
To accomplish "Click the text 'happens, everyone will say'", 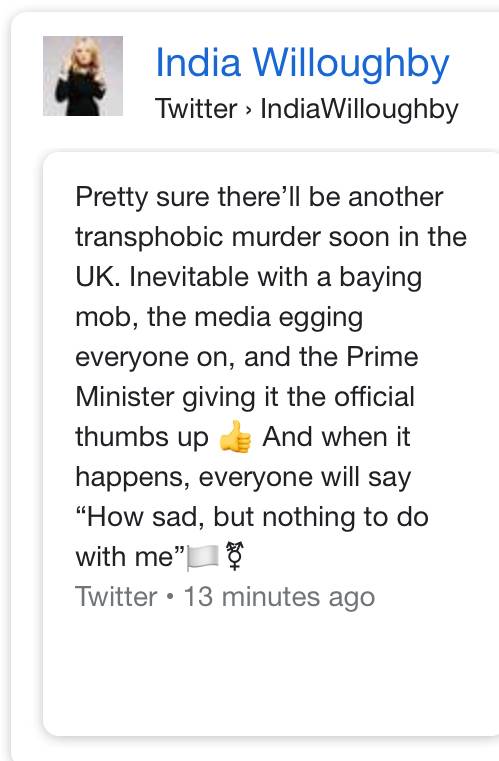I will coord(243,477).
